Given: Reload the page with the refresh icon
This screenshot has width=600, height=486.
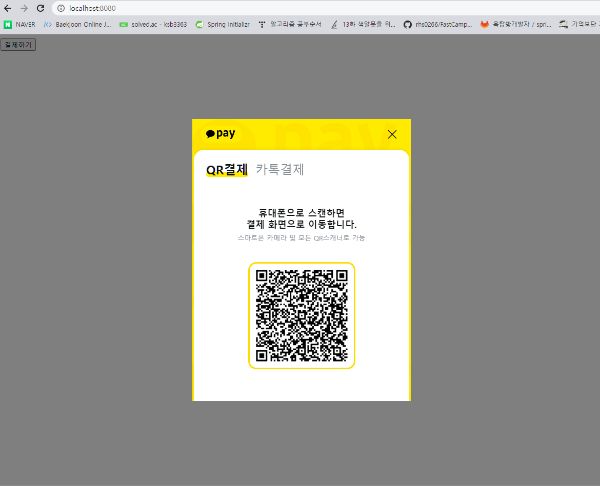Looking at the screenshot, I should tap(41, 8).
